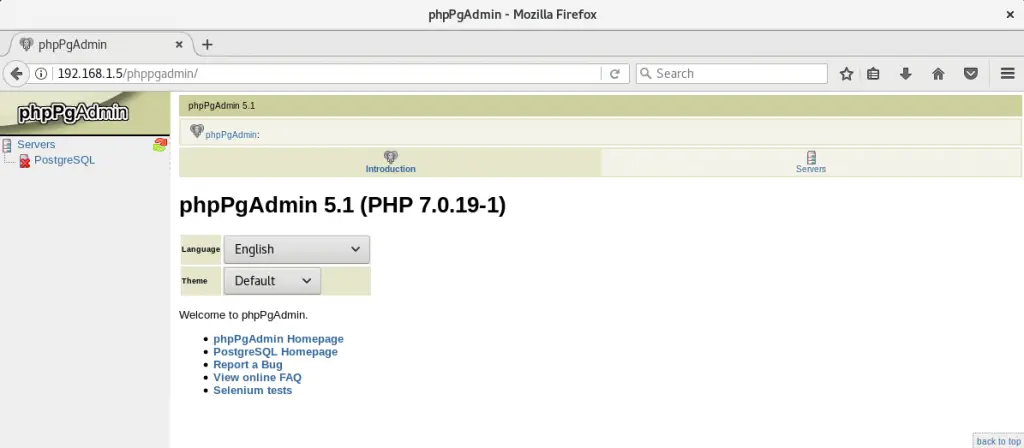Open the PostgreSQL Homepage link

tap(276, 352)
